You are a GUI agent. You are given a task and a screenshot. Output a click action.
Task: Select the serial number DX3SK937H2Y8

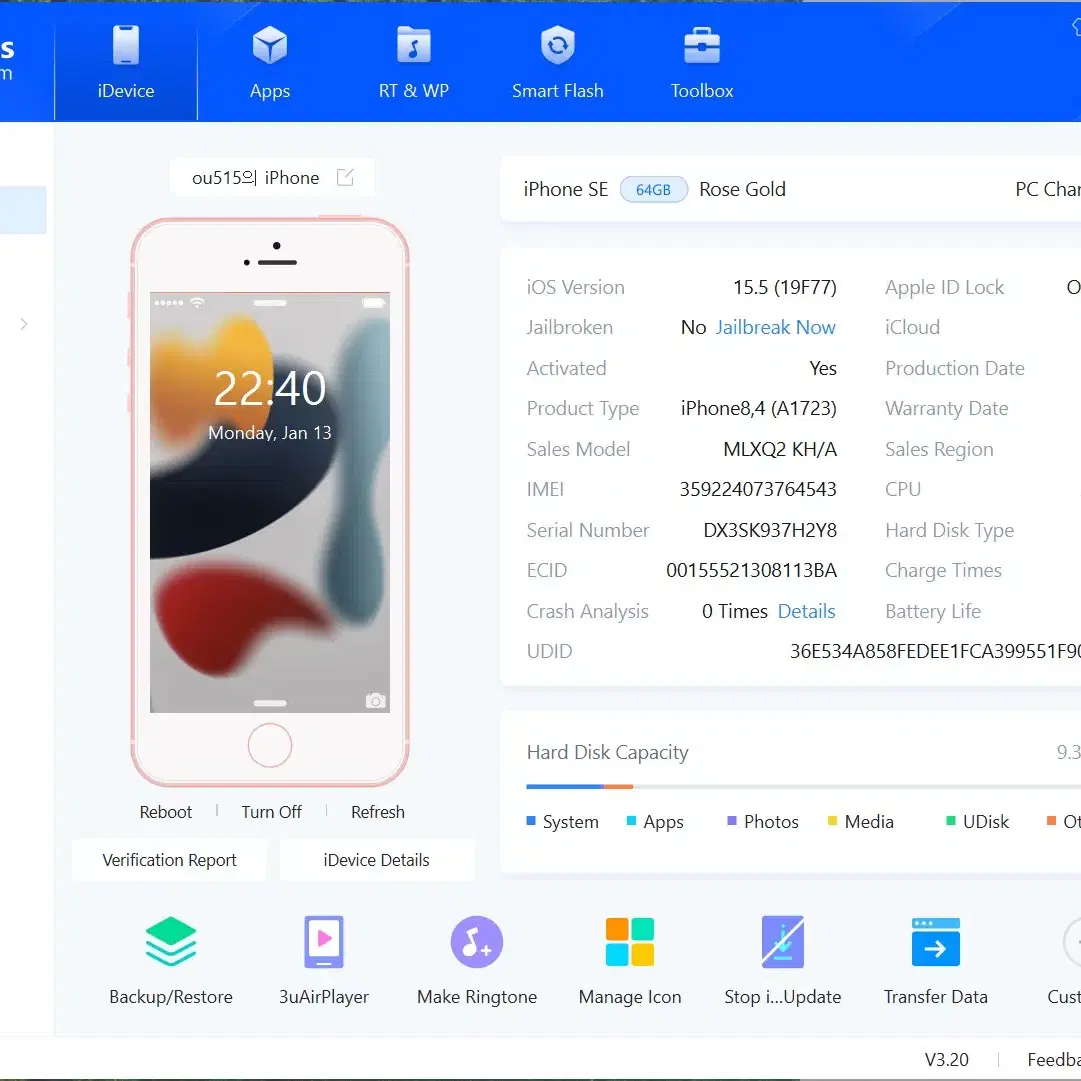click(x=770, y=530)
